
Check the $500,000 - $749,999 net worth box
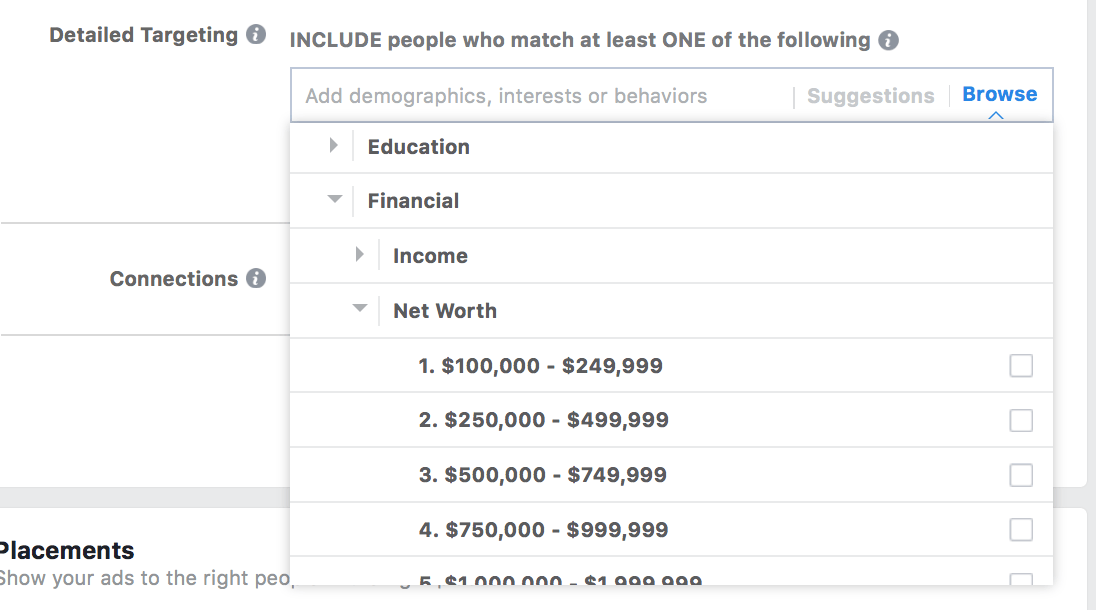tap(1021, 475)
